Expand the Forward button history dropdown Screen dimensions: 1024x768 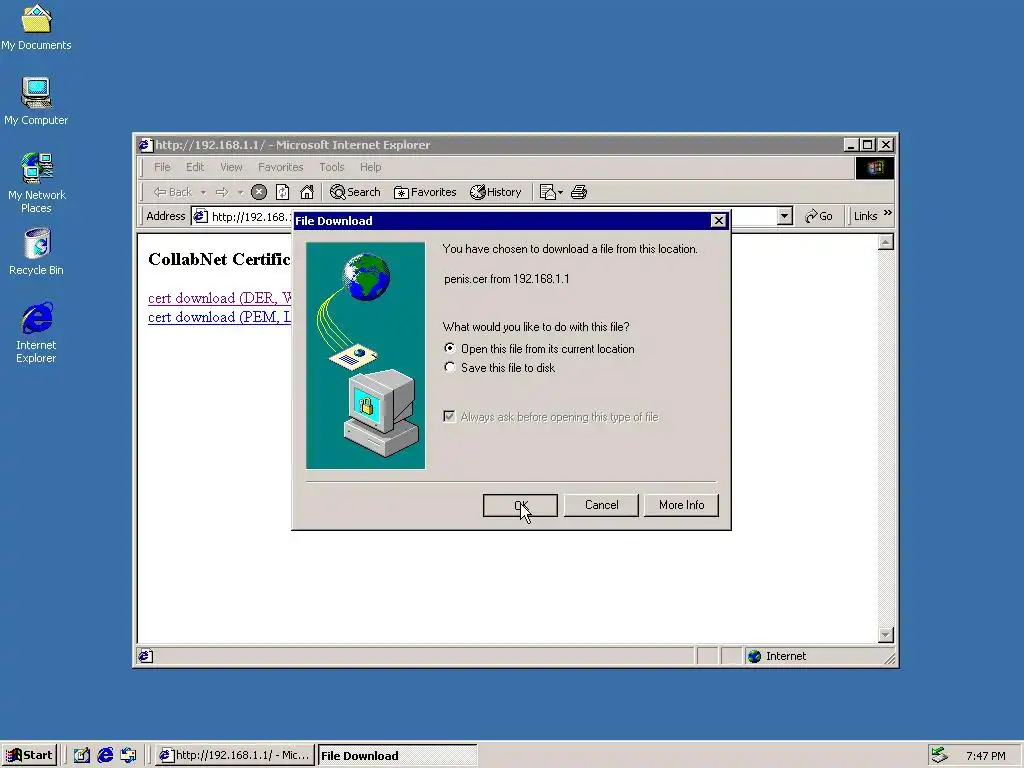[240, 192]
